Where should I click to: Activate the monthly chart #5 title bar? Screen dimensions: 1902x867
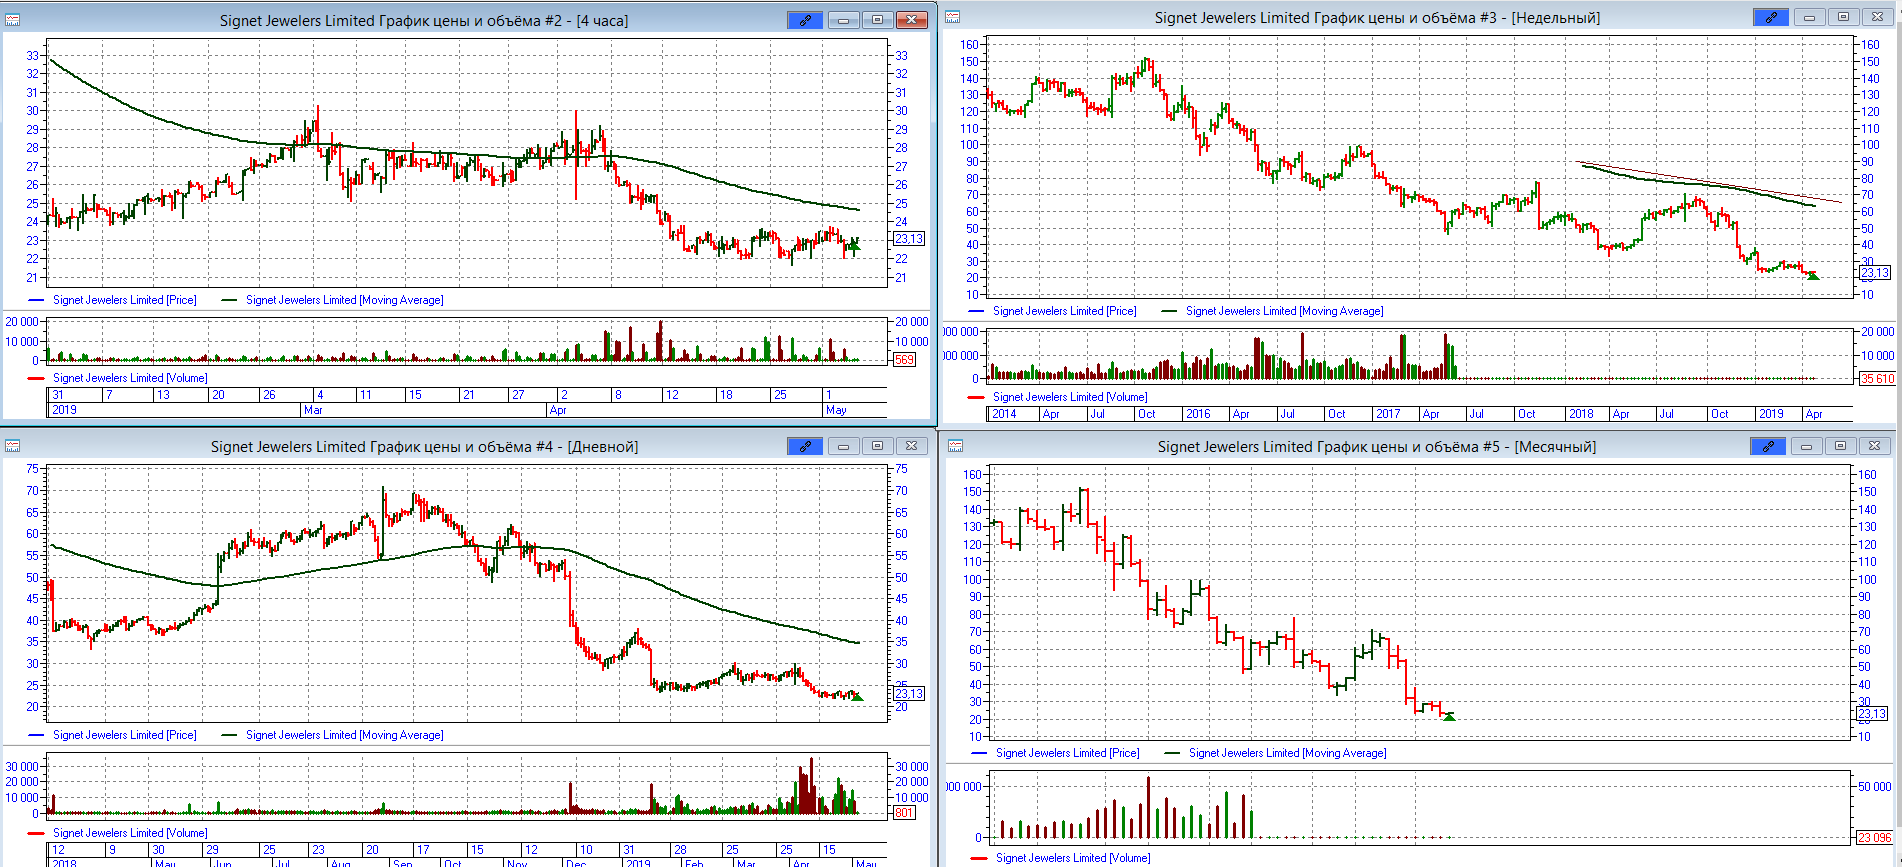click(x=1376, y=447)
